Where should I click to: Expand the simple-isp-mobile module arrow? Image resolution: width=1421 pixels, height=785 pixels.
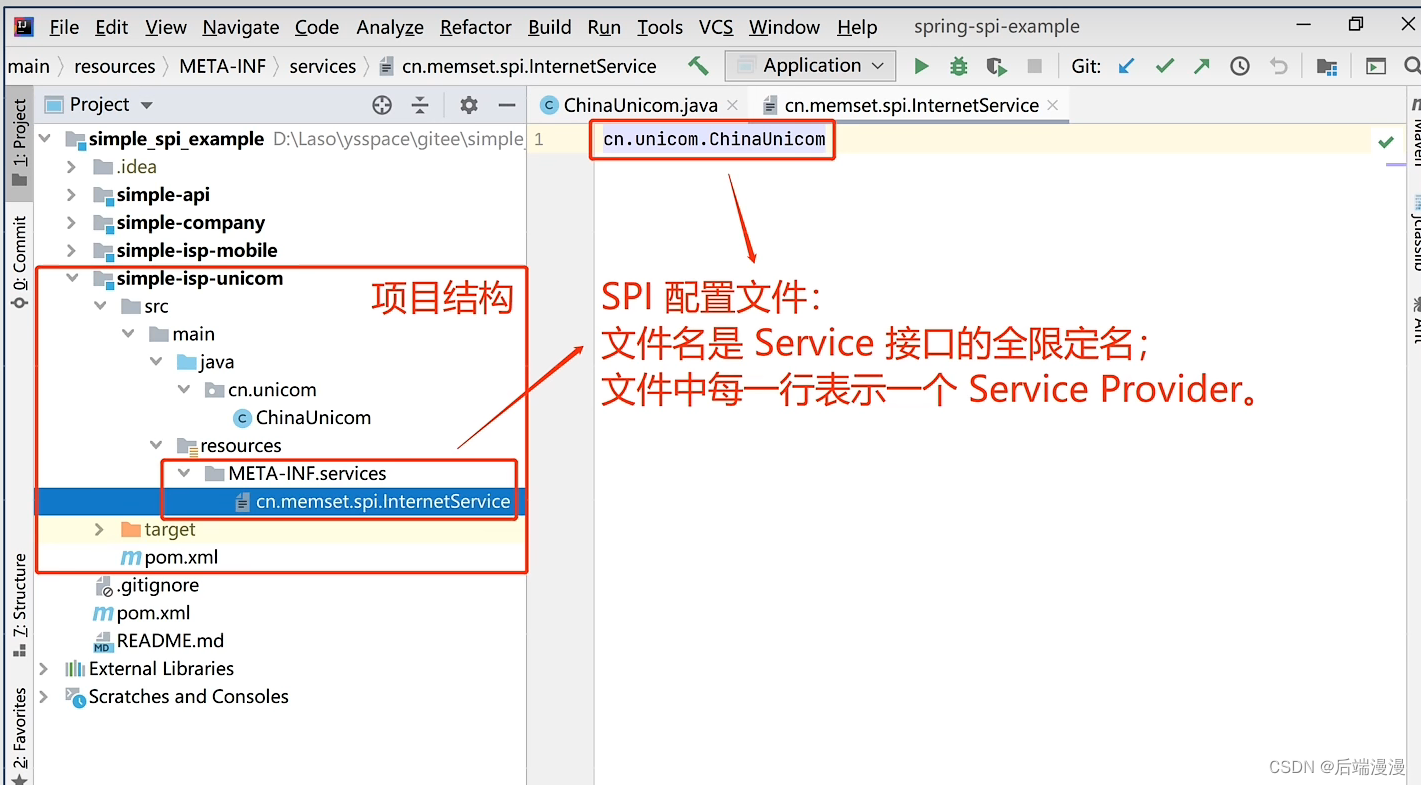click(71, 251)
